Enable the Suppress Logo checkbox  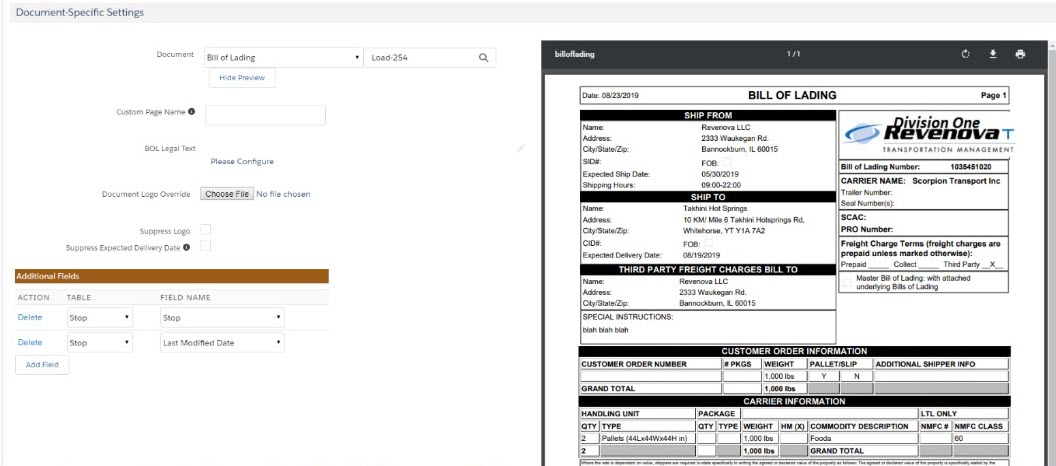(205, 230)
